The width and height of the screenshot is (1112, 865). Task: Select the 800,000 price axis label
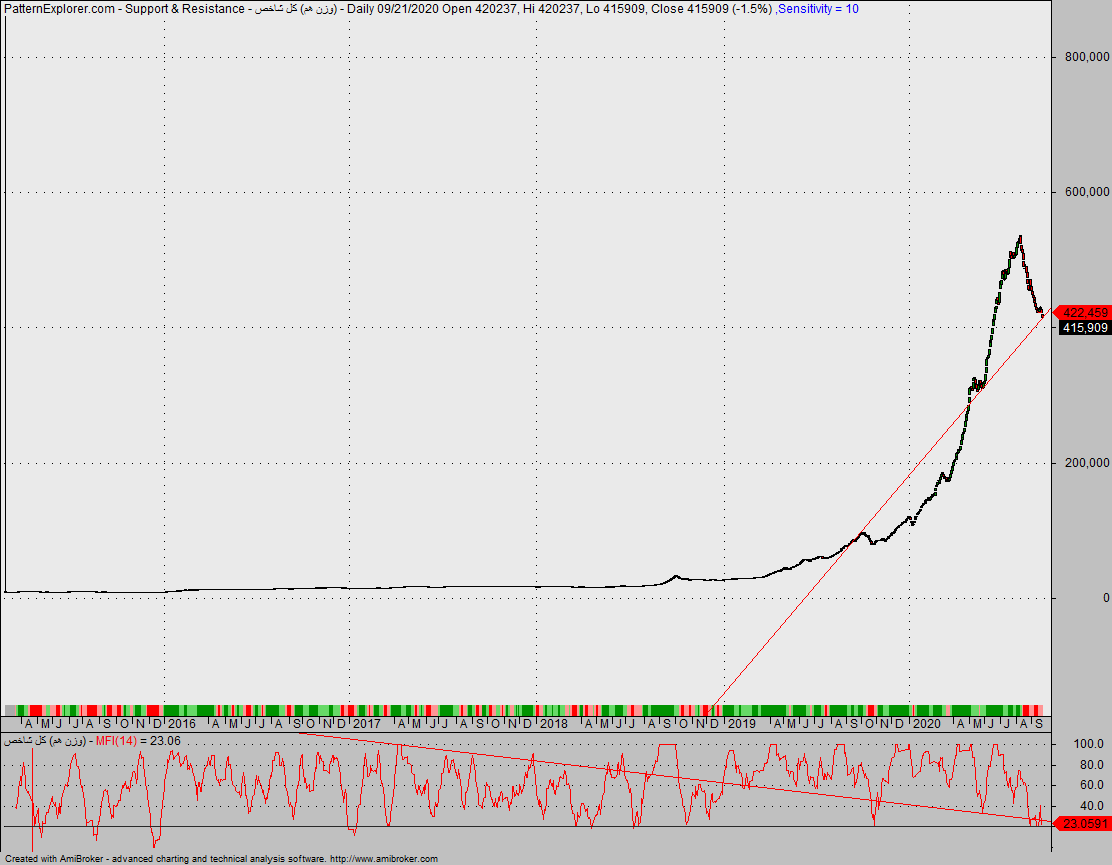(x=1087, y=57)
